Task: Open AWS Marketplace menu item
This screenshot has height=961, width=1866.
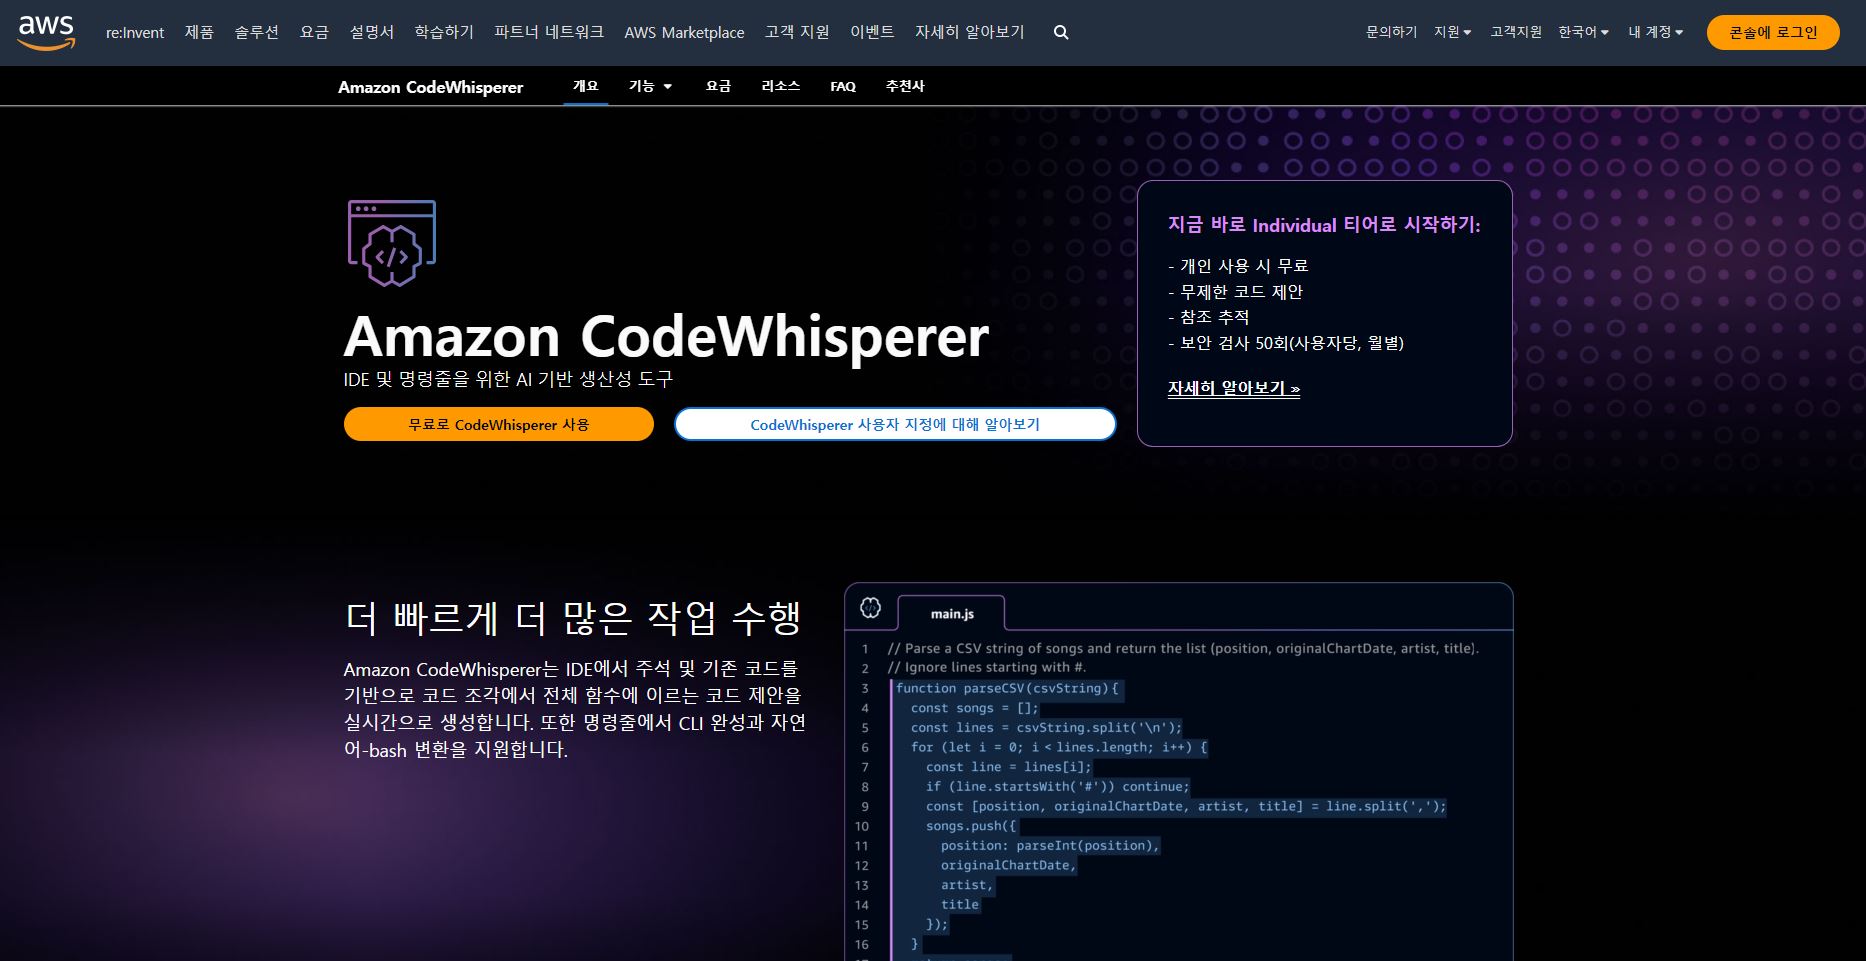Action: [684, 32]
